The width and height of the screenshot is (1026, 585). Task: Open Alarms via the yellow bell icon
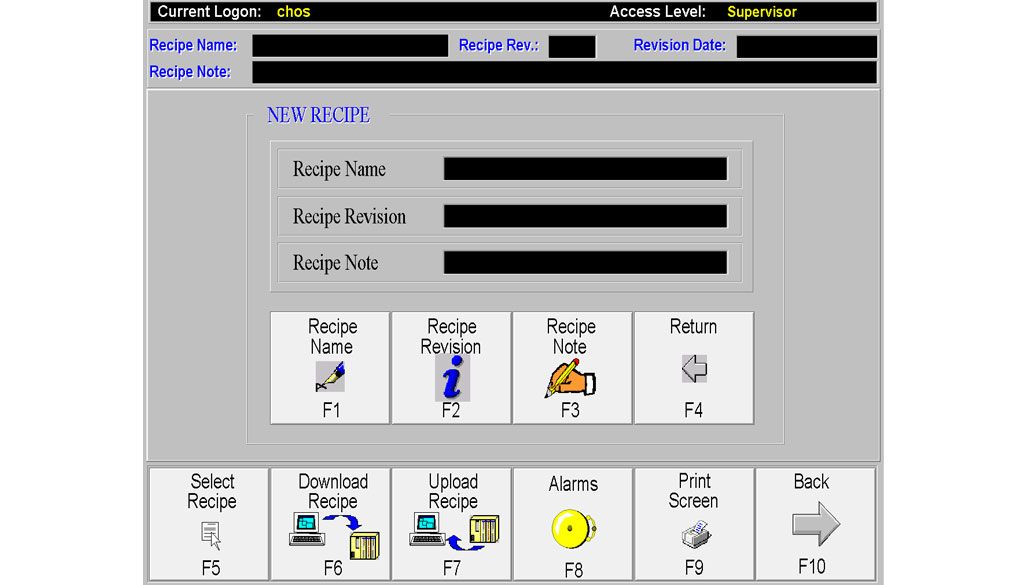573,529
